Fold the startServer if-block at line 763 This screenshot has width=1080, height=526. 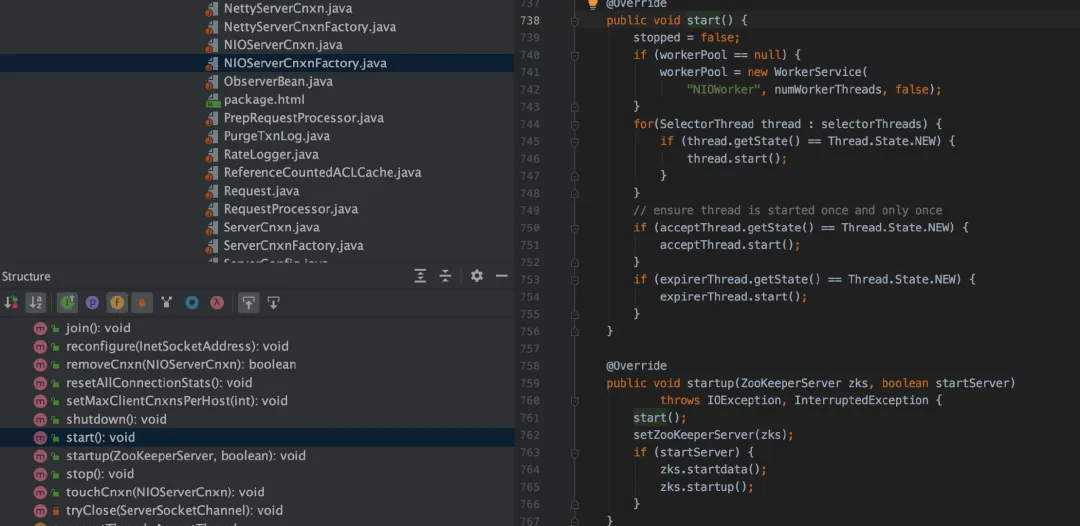pyautogui.click(x=574, y=453)
